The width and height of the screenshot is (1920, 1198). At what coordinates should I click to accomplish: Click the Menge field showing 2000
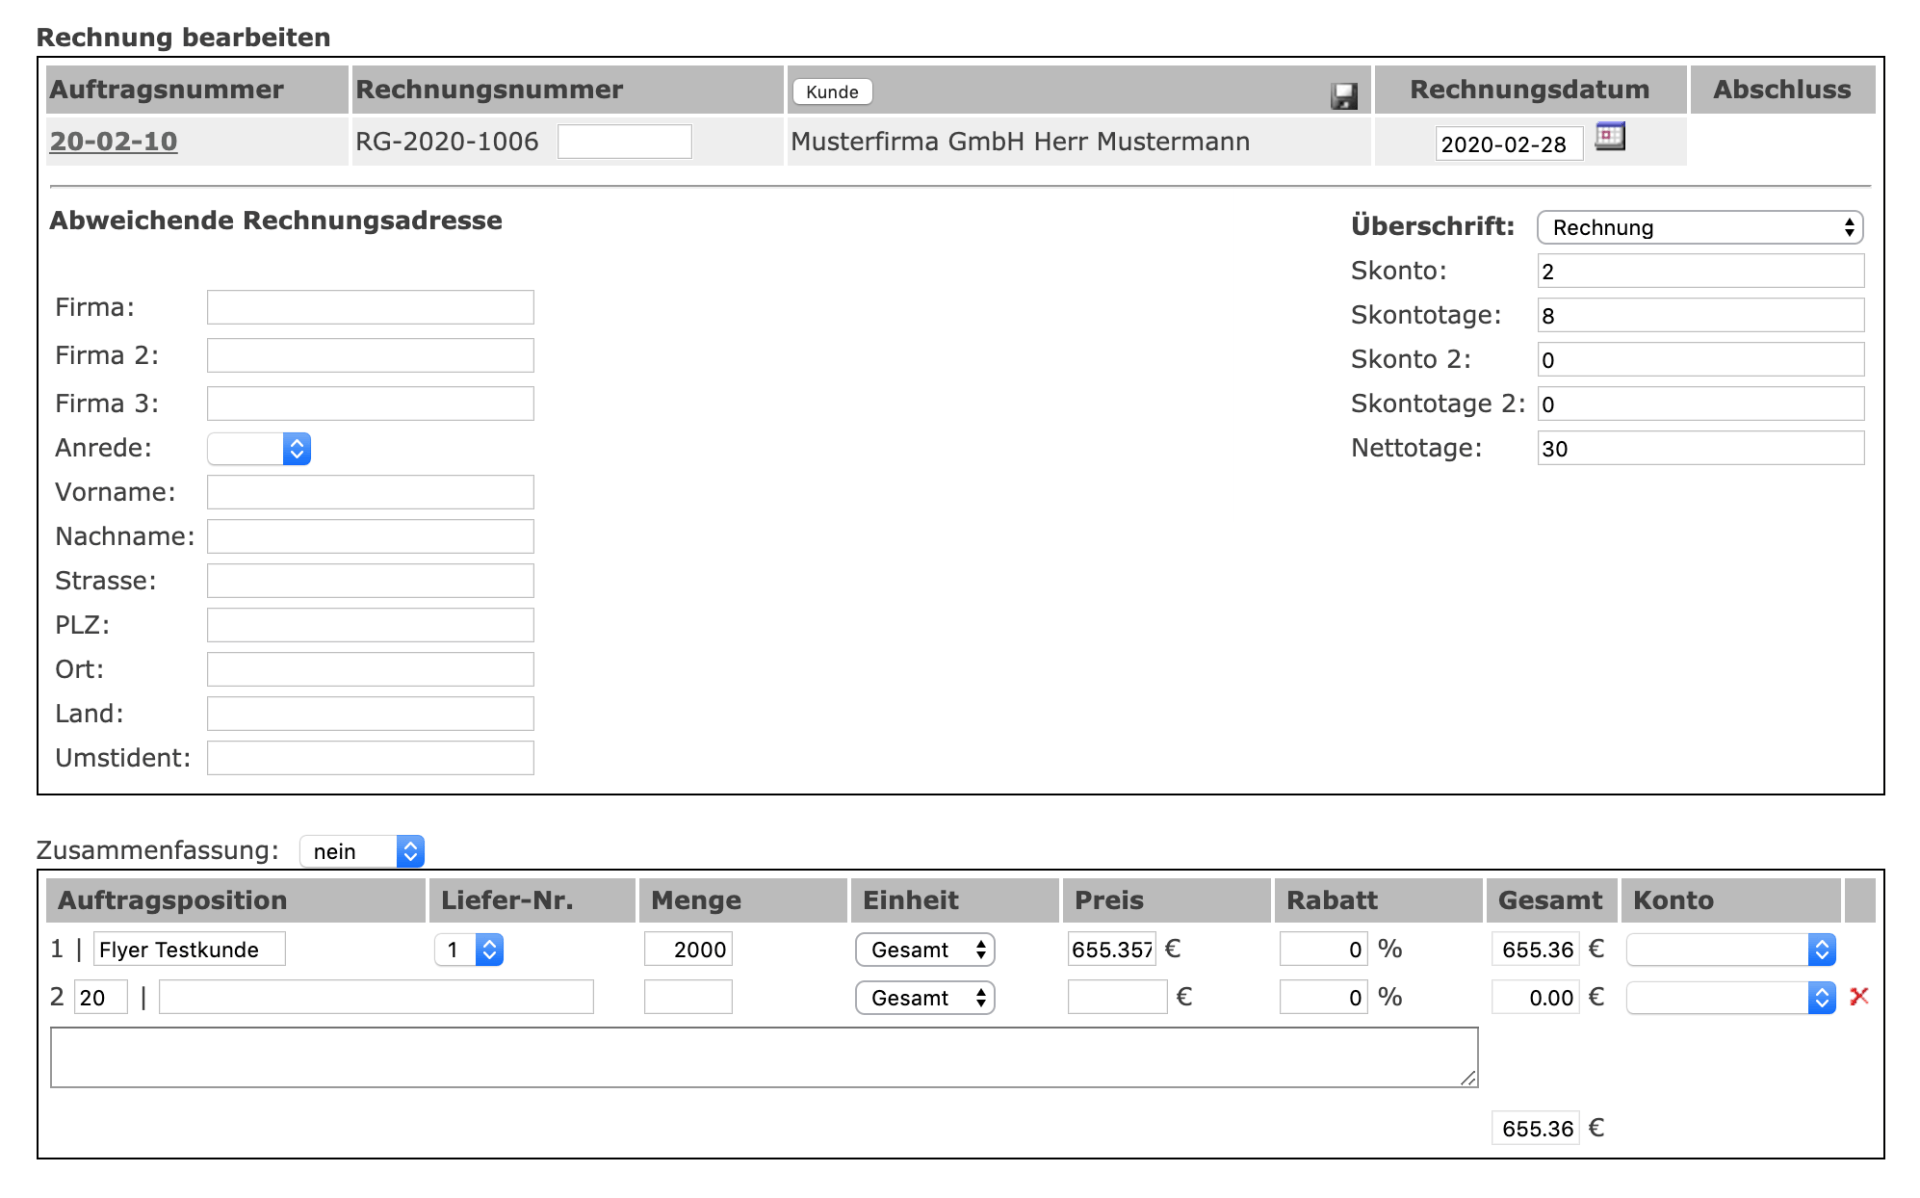pos(688,949)
